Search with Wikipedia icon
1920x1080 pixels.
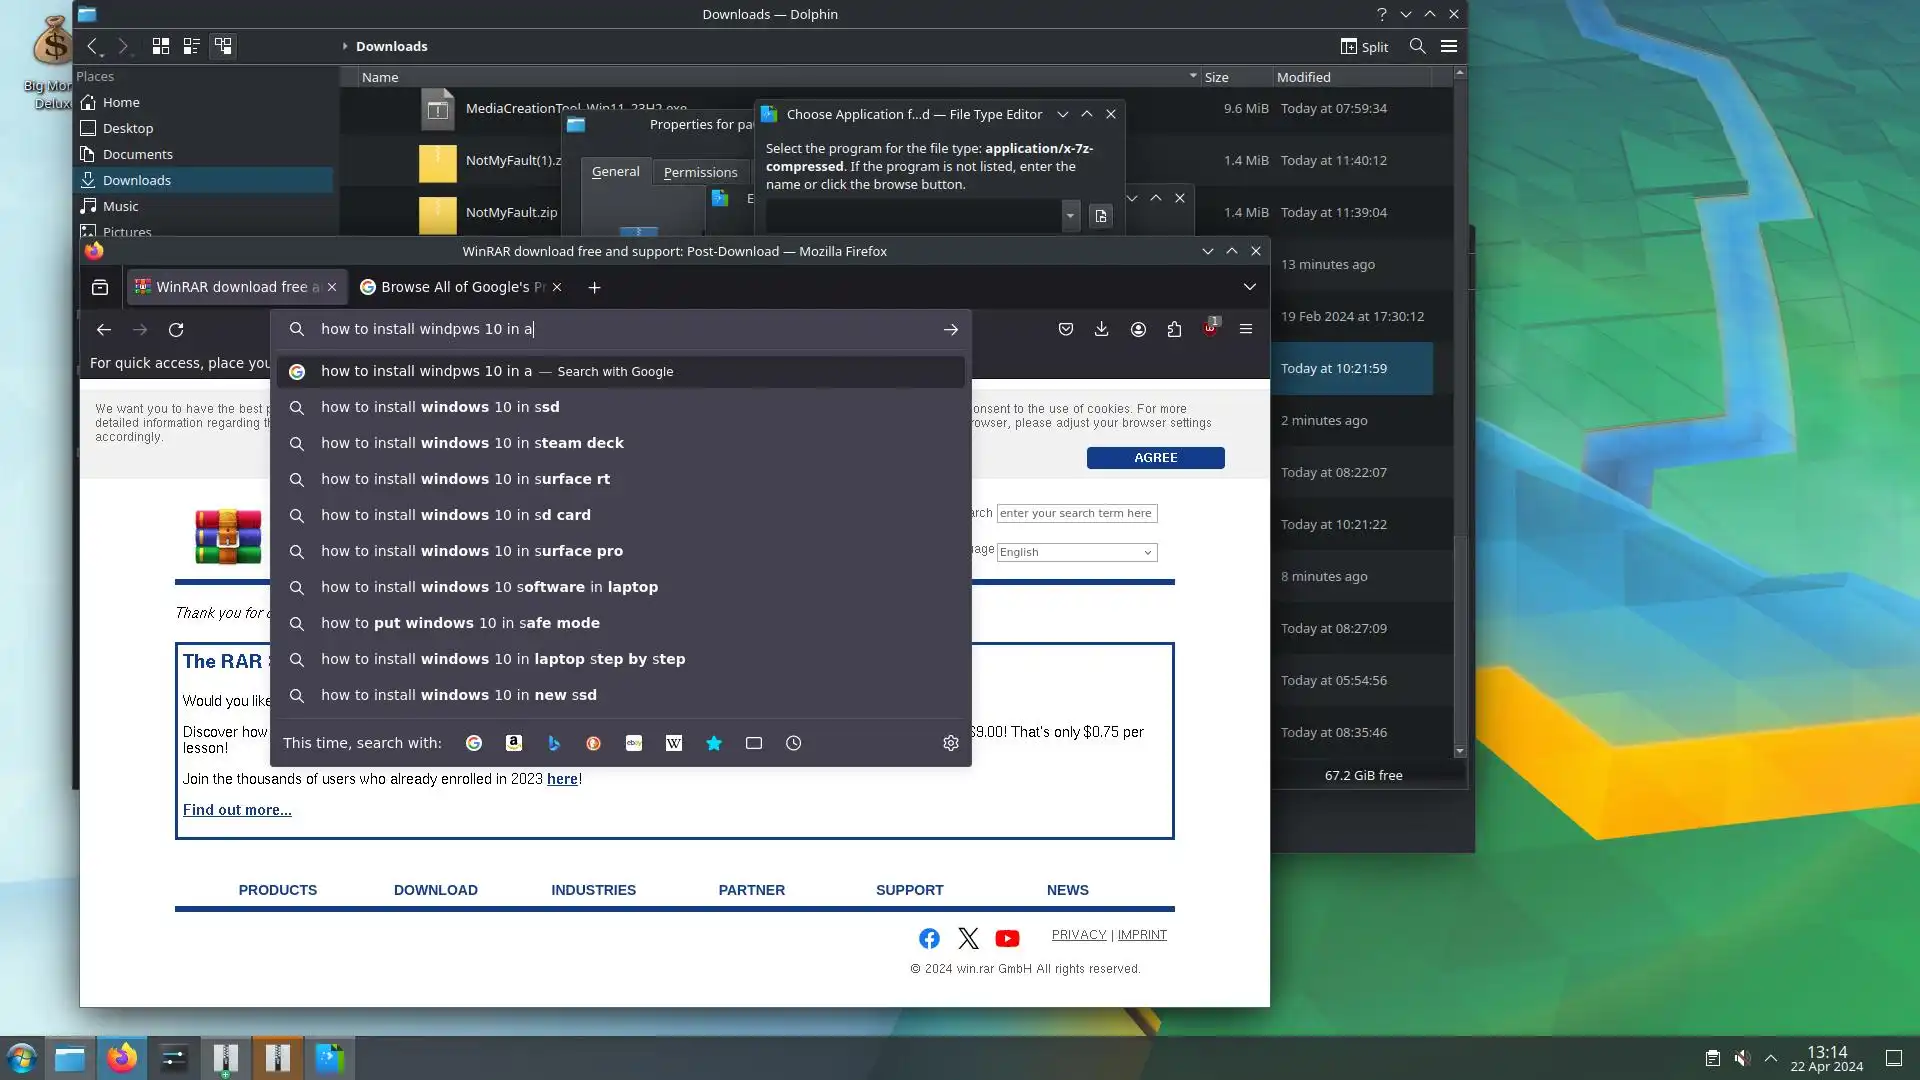[674, 743]
